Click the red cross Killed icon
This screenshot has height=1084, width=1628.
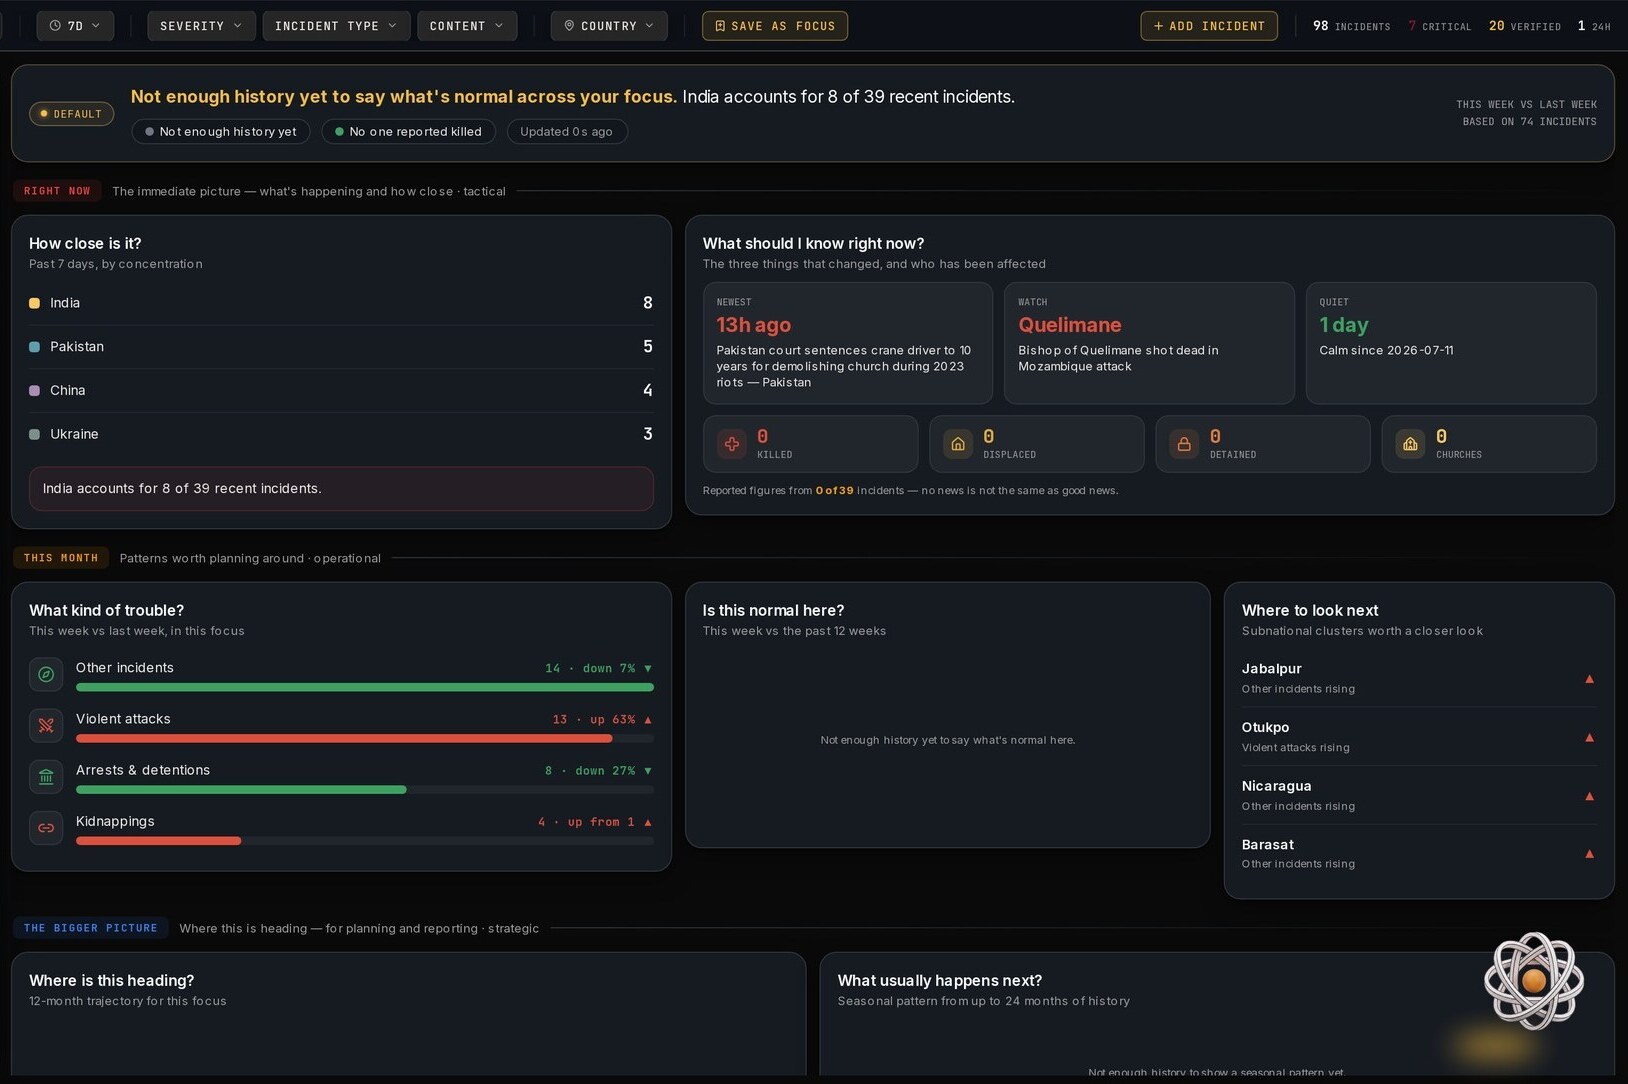pos(732,444)
